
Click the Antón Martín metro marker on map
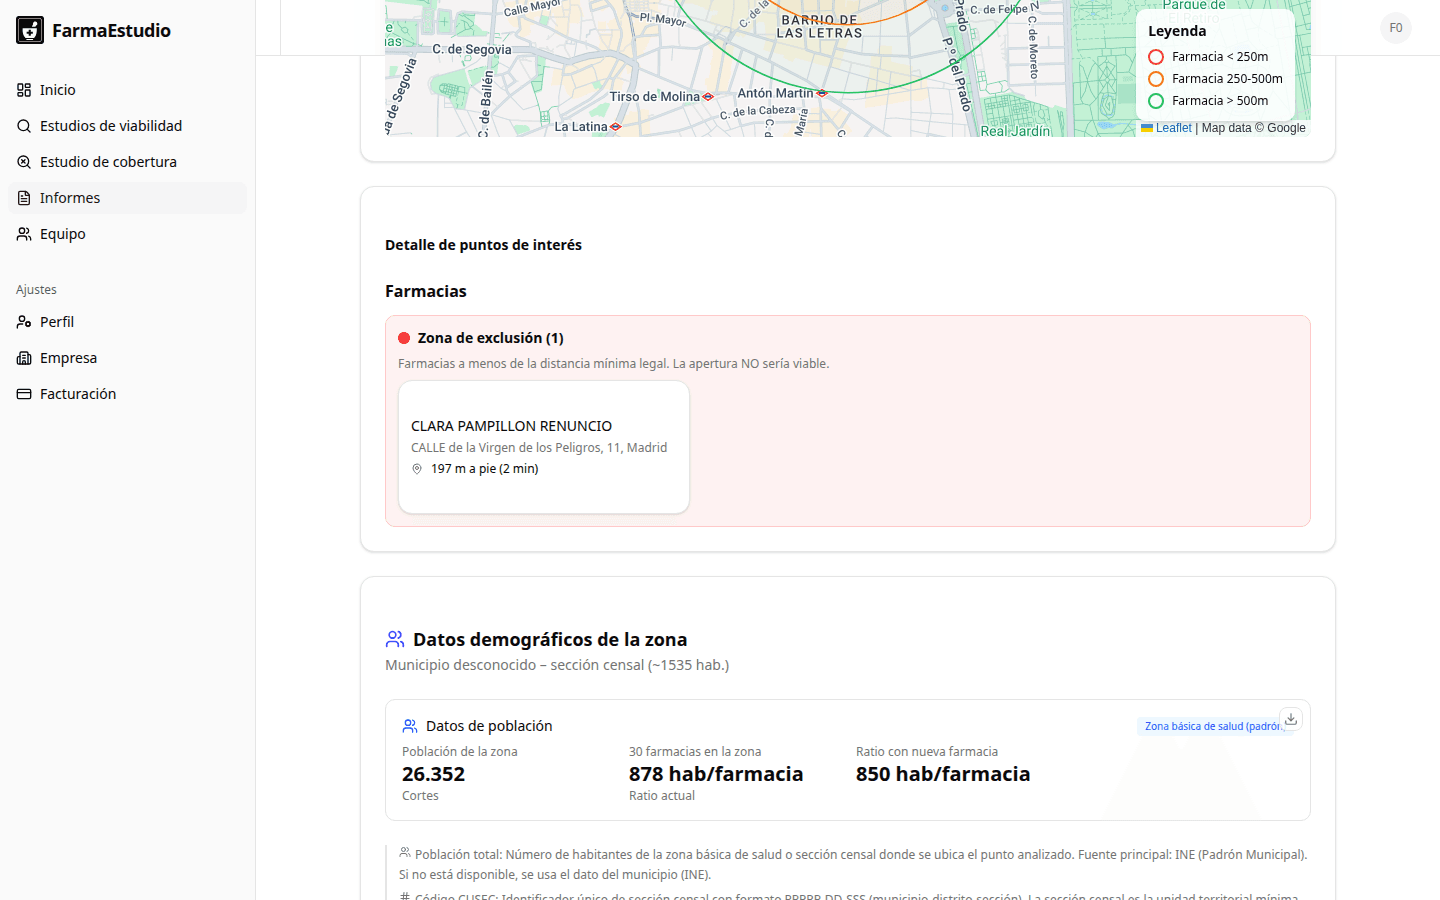pos(822,93)
